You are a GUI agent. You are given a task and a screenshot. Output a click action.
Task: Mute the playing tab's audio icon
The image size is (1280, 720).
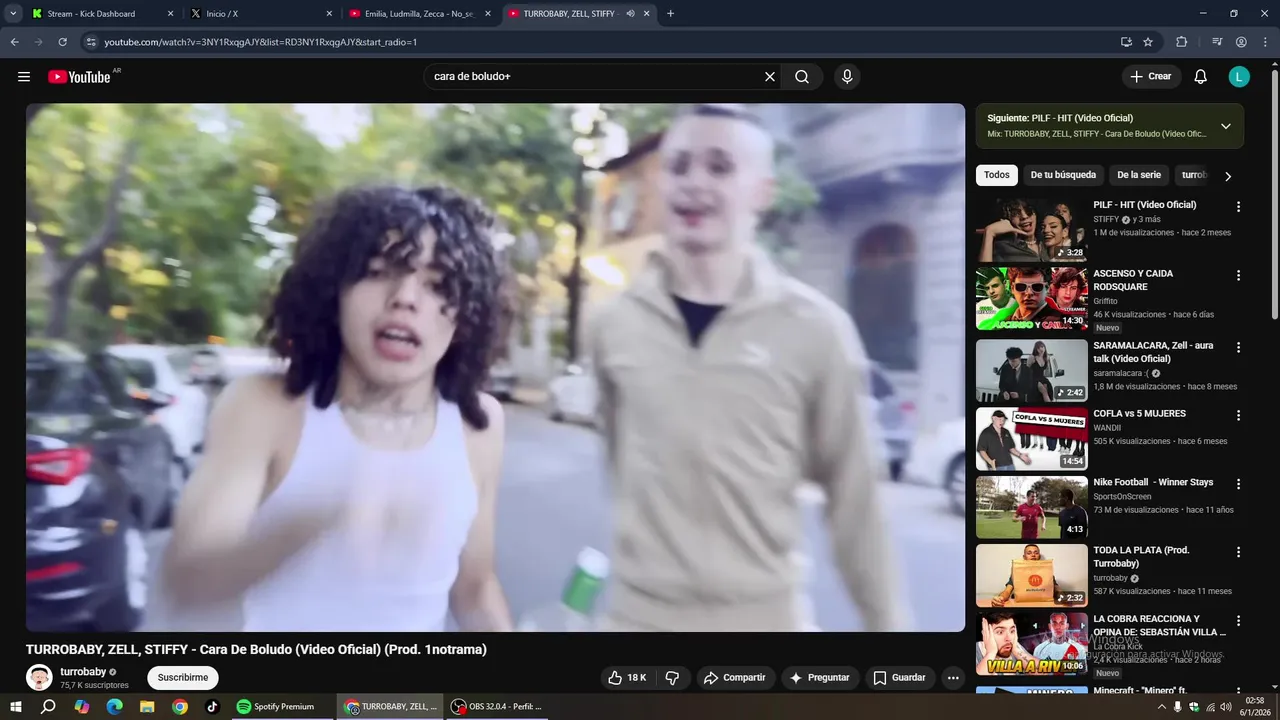pyautogui.click(x=630, y=14)
